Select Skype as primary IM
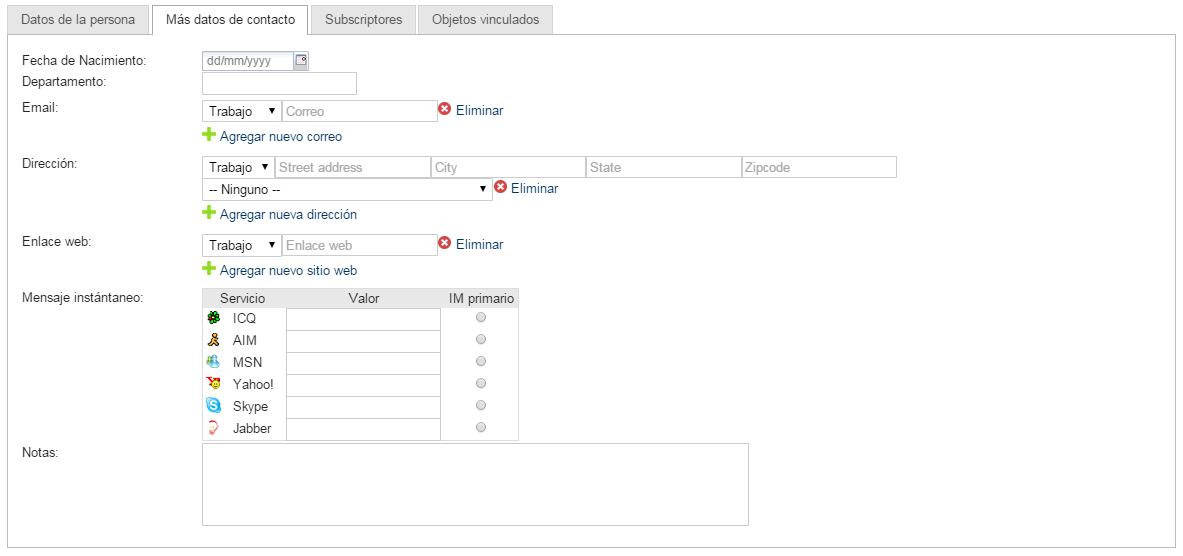The height and width of the screenshot is (556, 1183). pyautogui.click(x=481, y=405)
